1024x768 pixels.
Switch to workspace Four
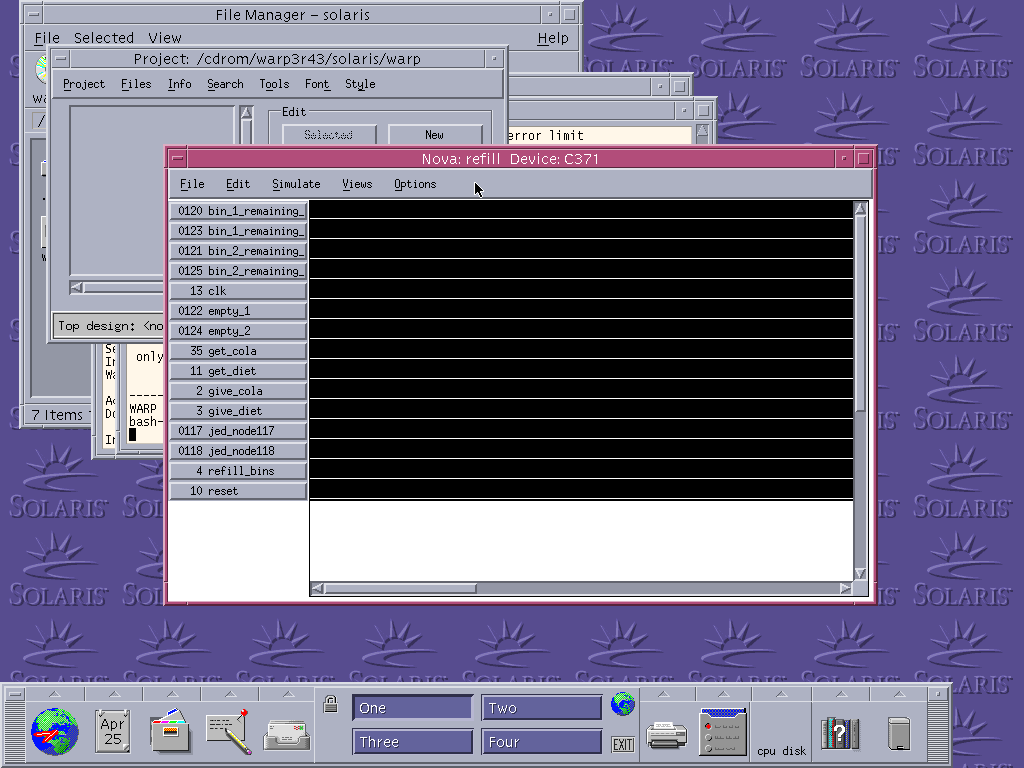tap(541, 742)
